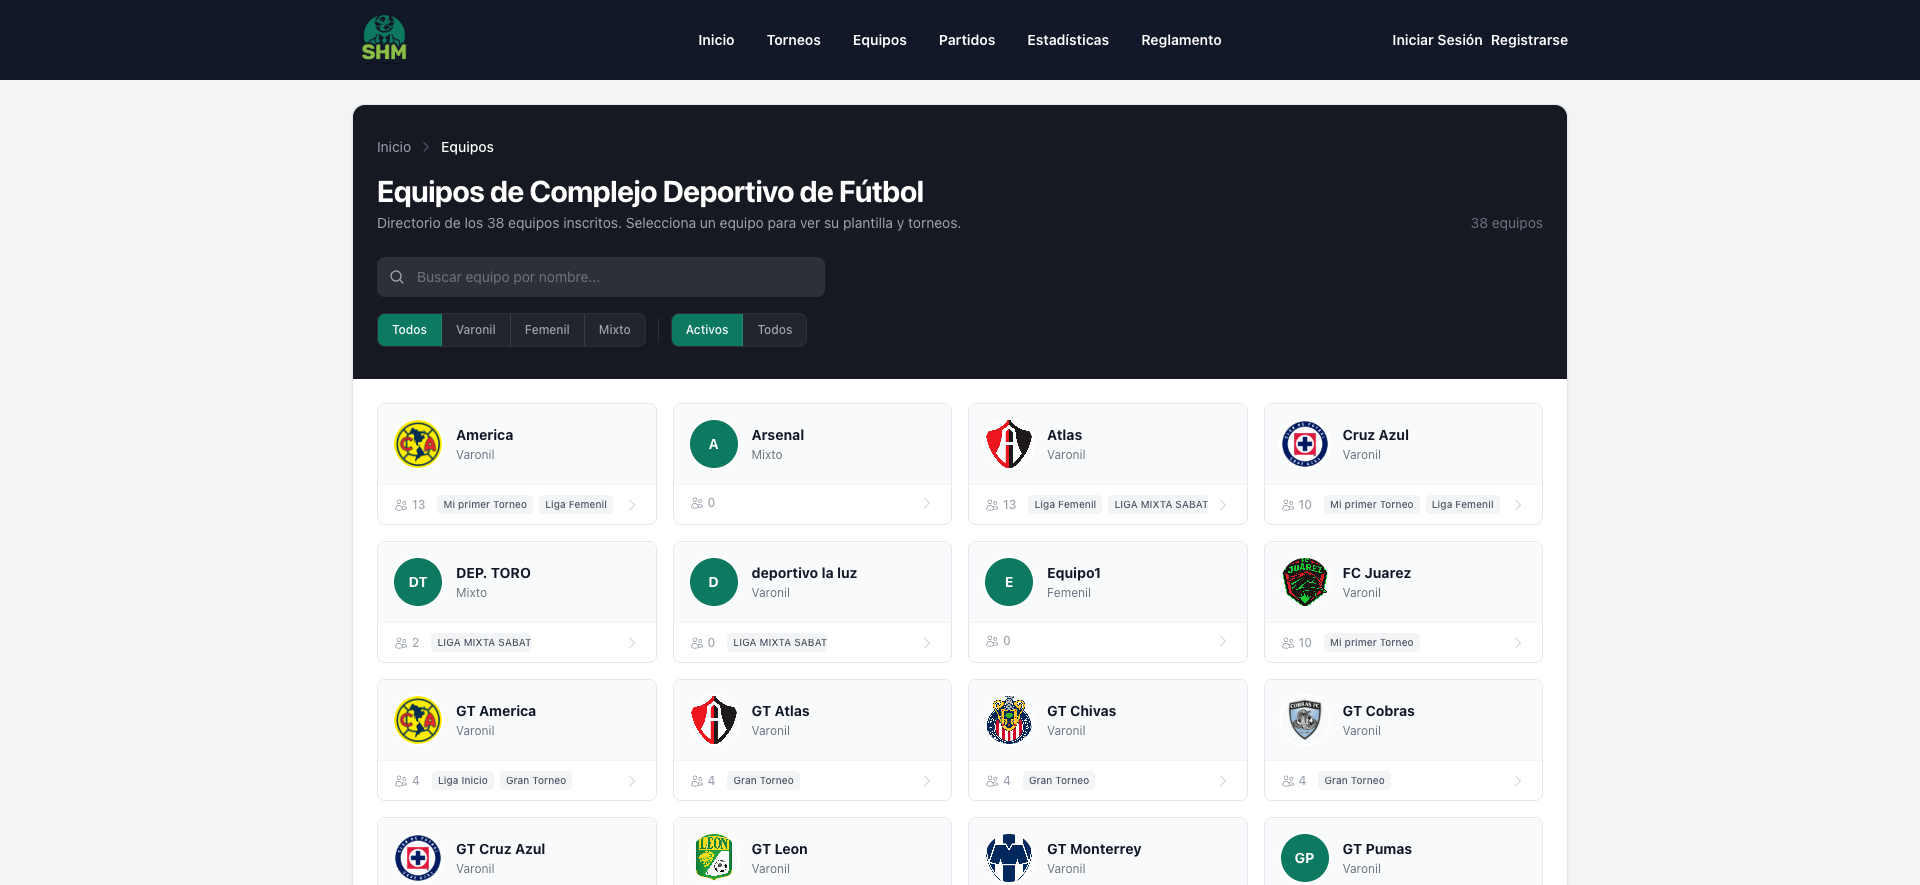Click '38 equipos' count text

[1506, 223]
